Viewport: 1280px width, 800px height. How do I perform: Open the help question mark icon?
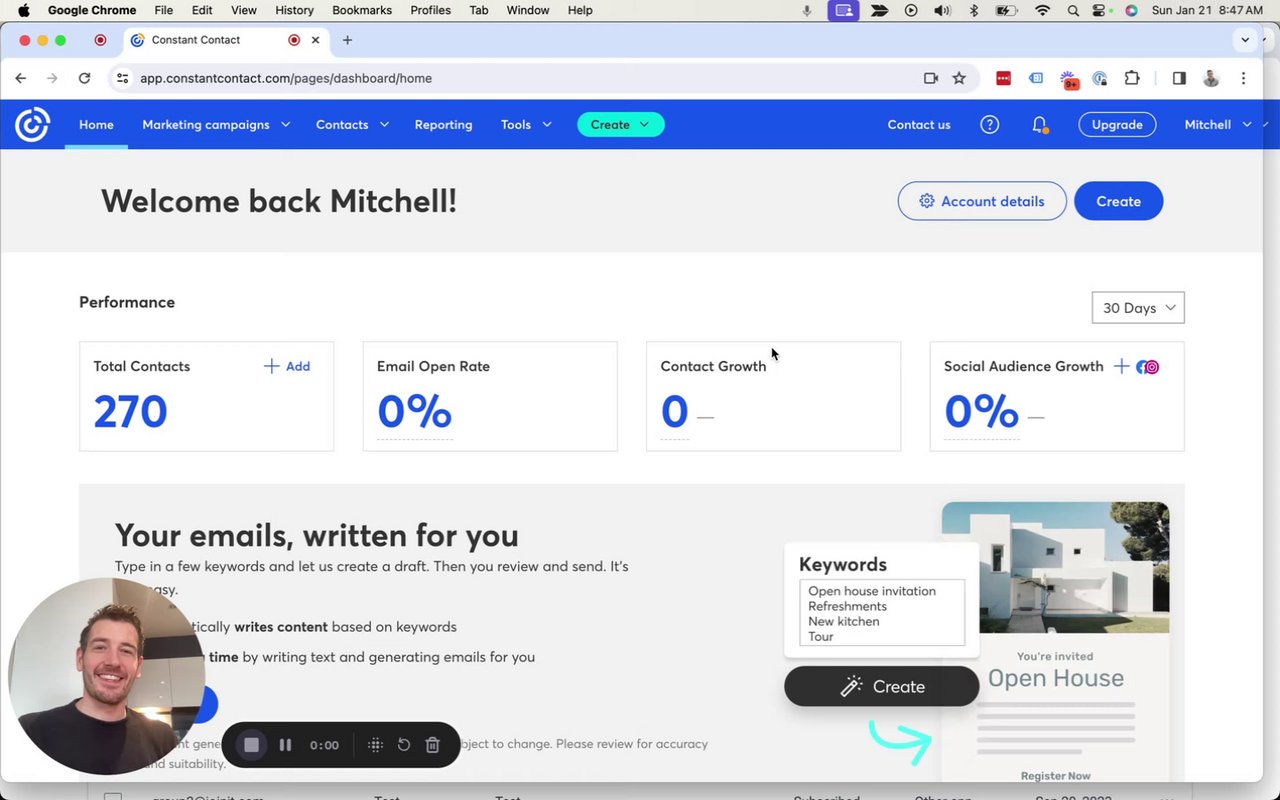pos(989,125)
